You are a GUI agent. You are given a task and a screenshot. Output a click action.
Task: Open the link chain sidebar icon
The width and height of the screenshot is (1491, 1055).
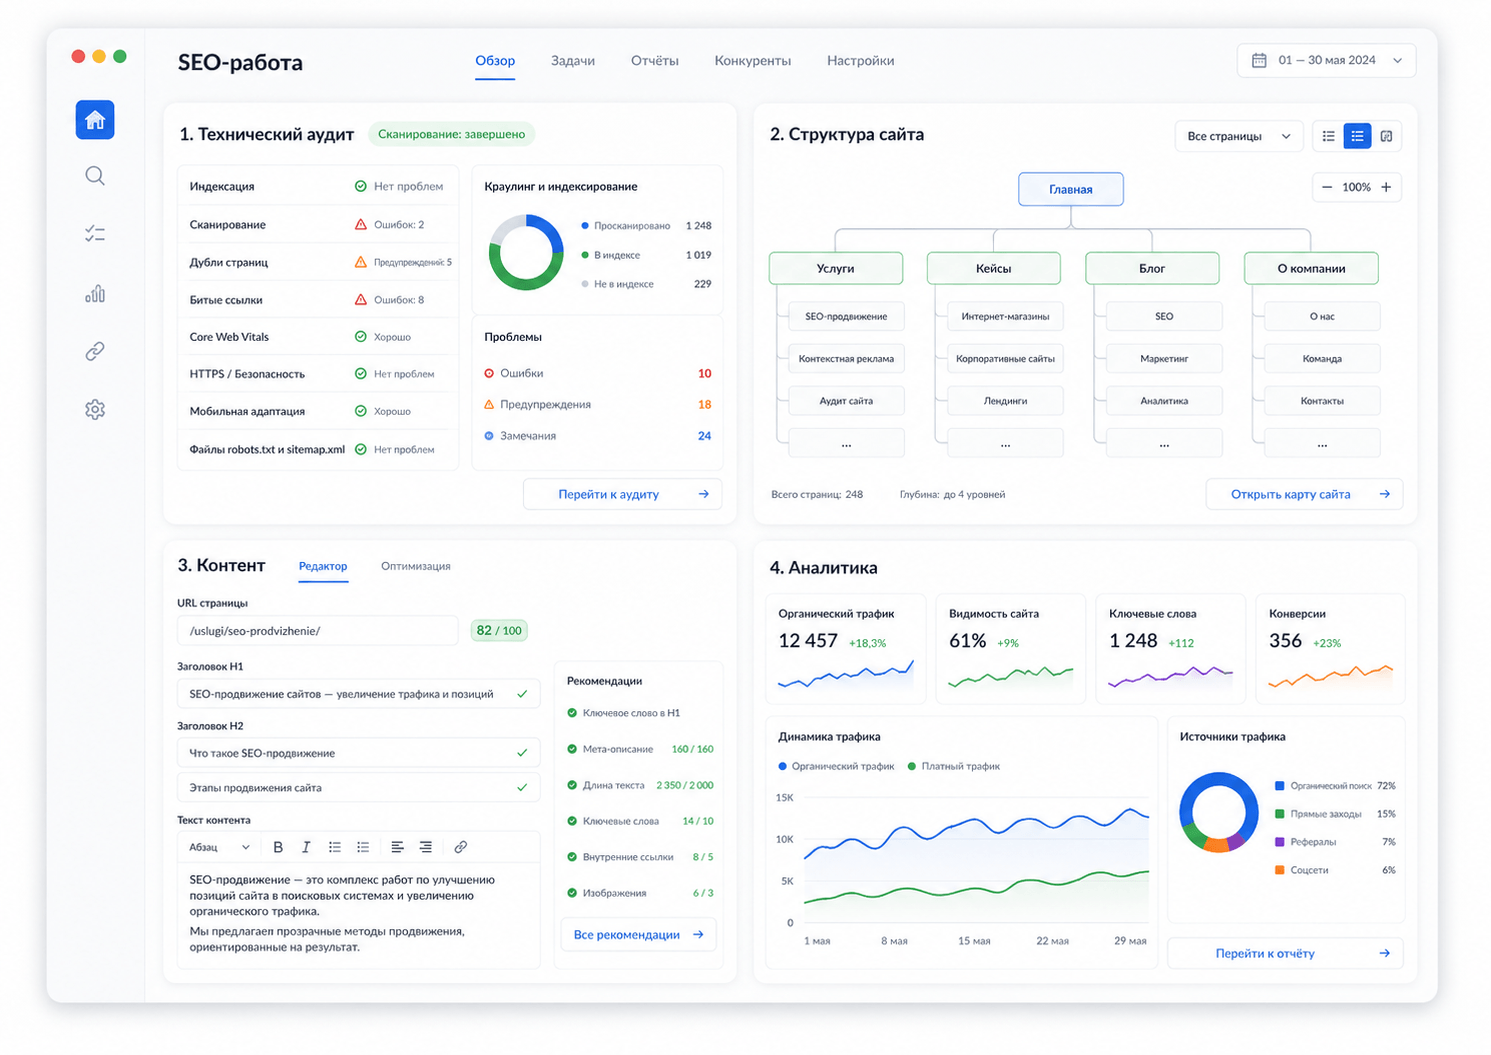[95, 351]
